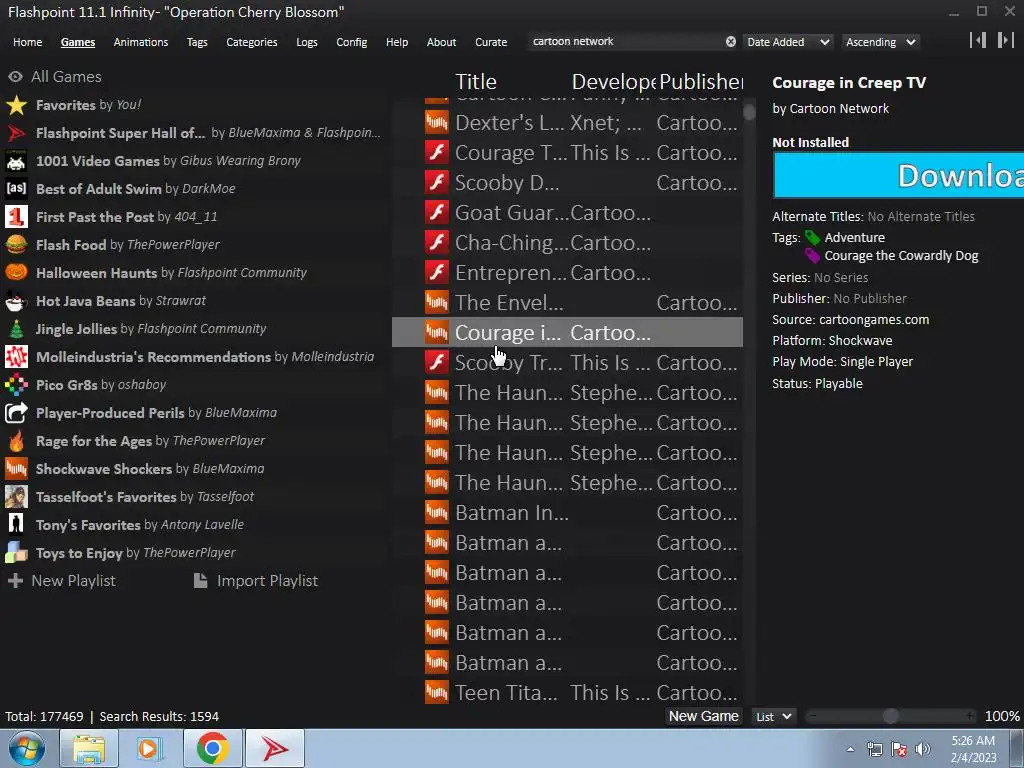Click the Flashpoint Super Hall of Fame icon
The image size is (1024, 768).
point(16,133)
